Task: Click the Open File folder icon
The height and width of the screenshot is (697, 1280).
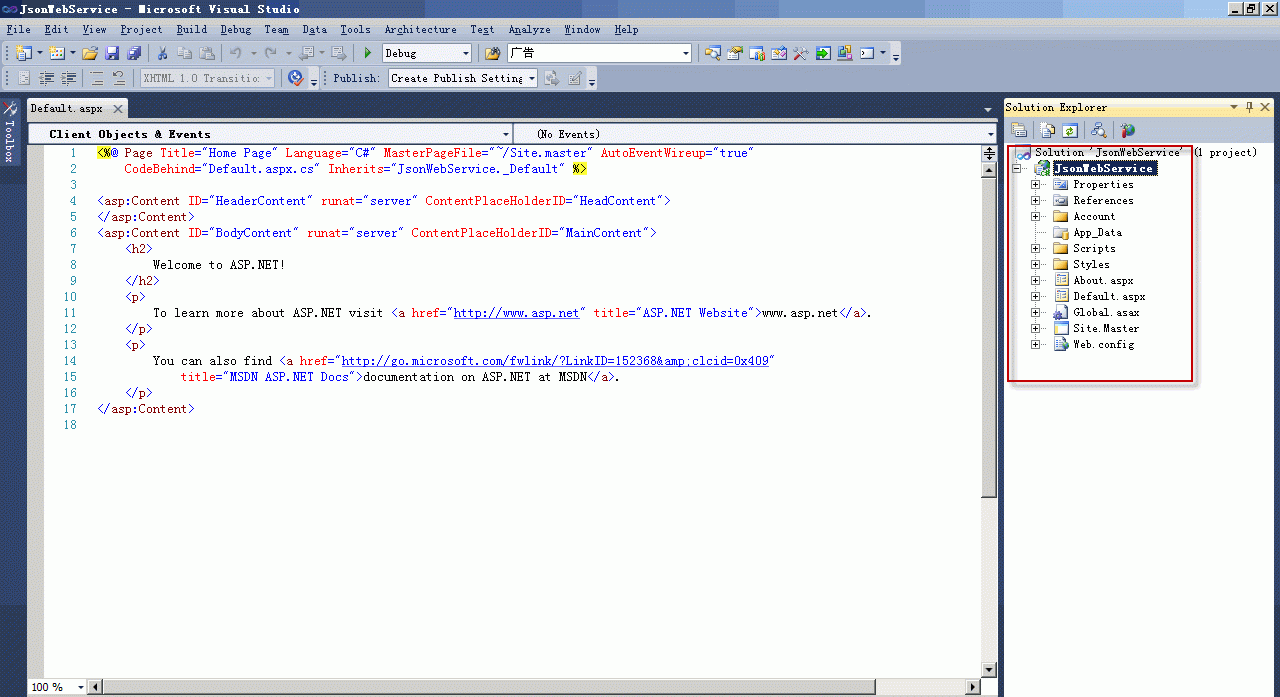Action: pyautogui.click(x=90, y=53)
